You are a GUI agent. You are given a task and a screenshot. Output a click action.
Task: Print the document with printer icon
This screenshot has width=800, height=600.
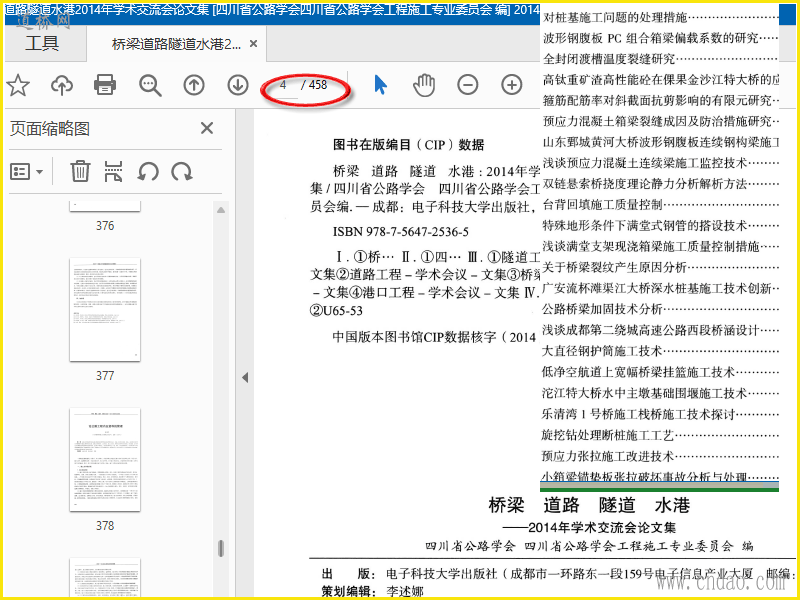point(105,85)
